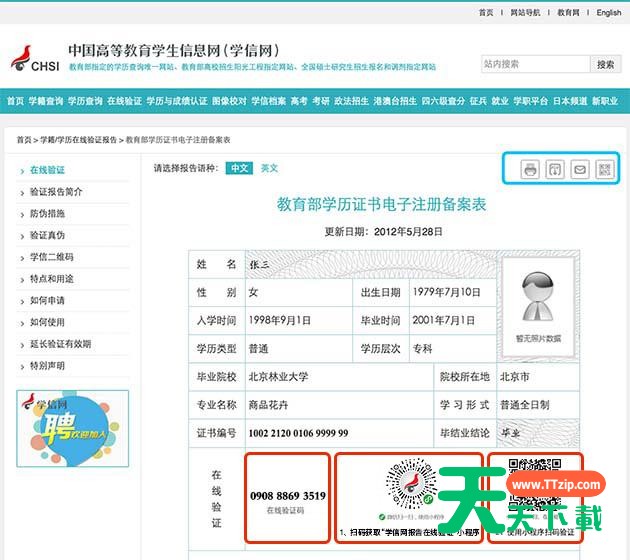Open 首页 in the top utility links
Viewport: 630px width, 560px height.
tap(486, 12)
